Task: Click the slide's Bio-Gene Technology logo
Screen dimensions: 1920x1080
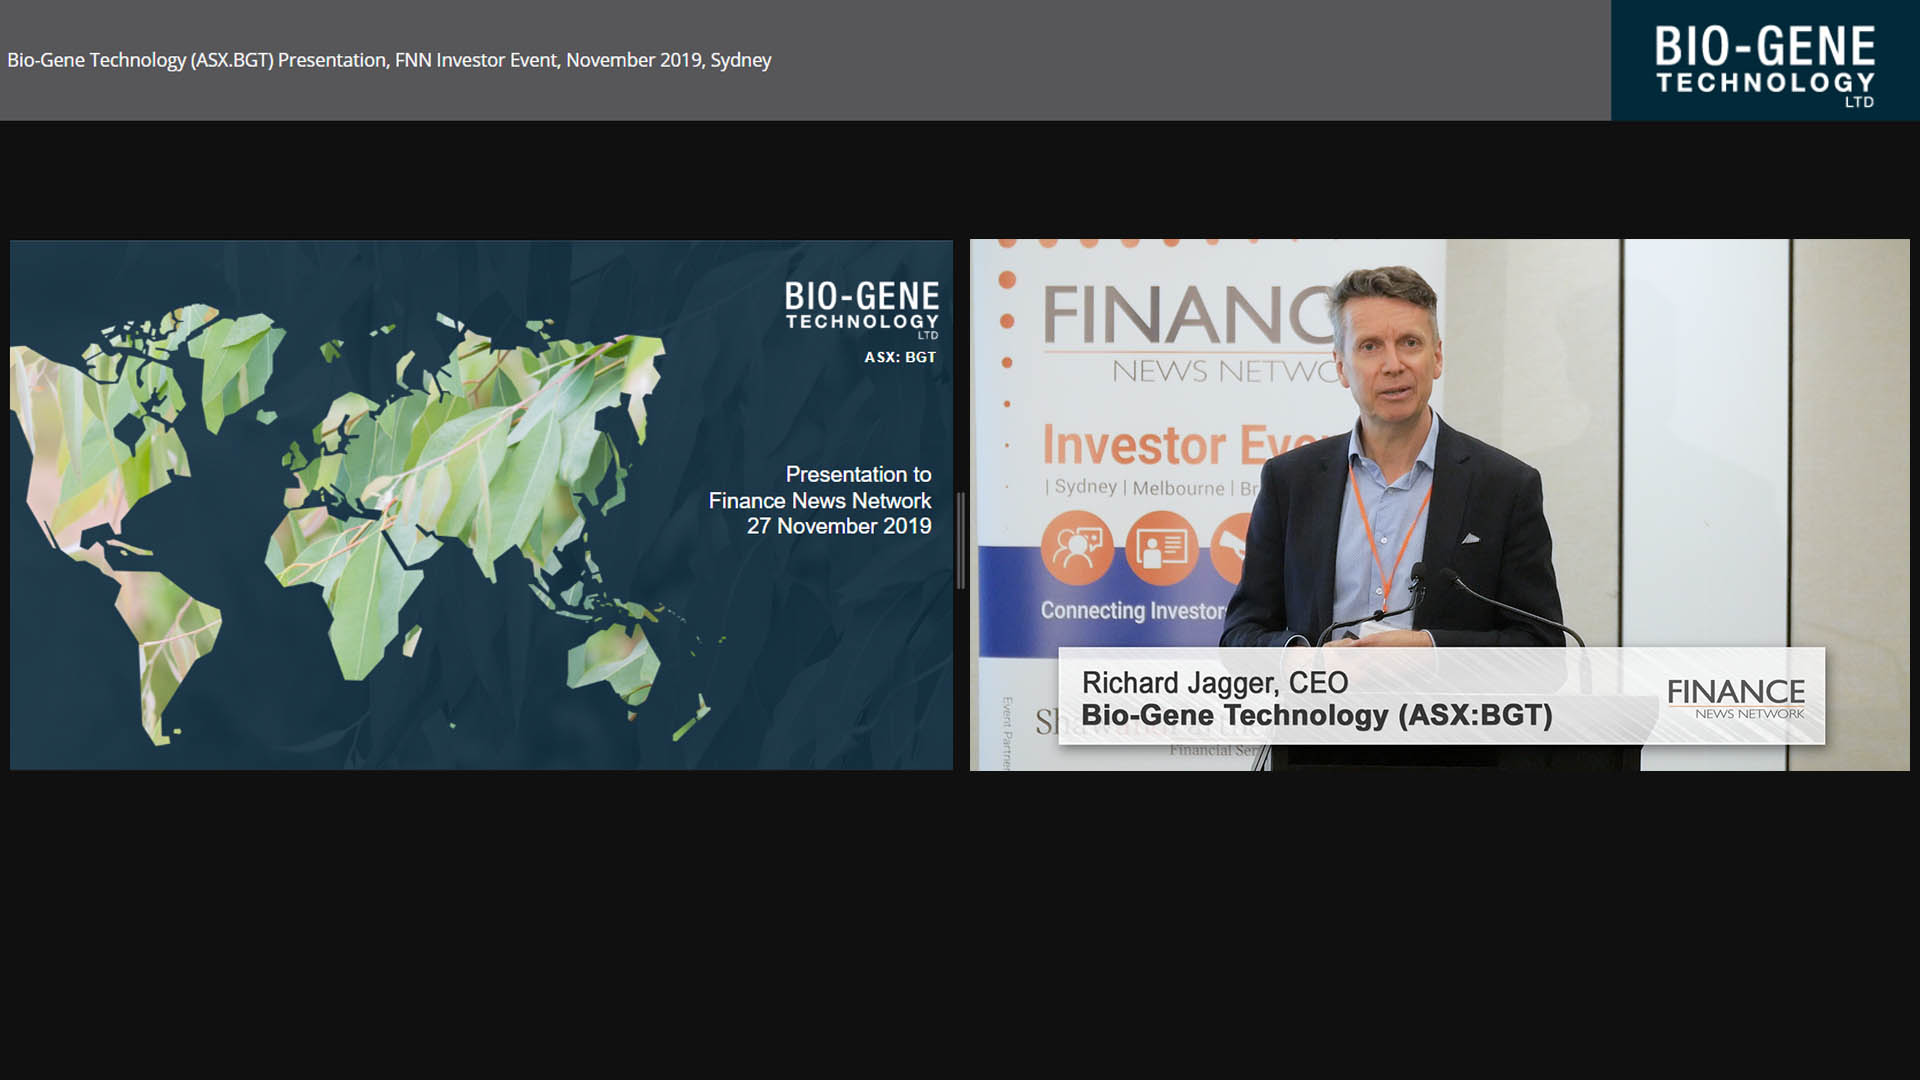Action: click(861, 309)
